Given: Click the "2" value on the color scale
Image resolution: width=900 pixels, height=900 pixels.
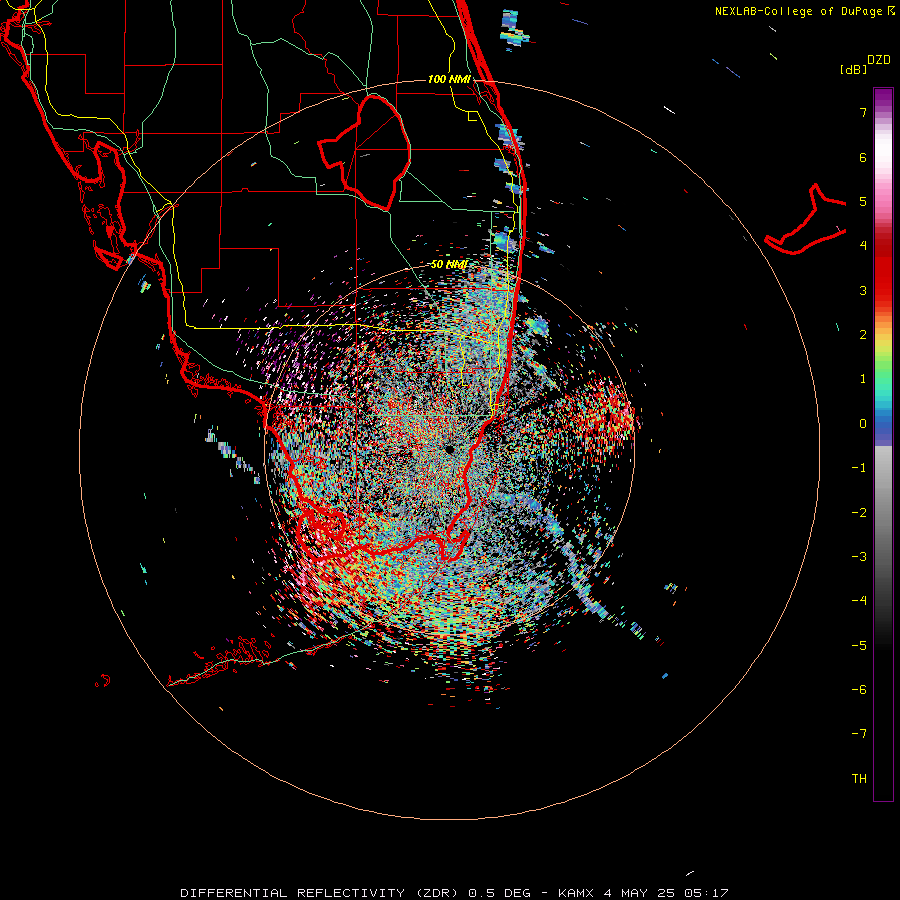Looking at the screenshot, I should coord(863,335).
